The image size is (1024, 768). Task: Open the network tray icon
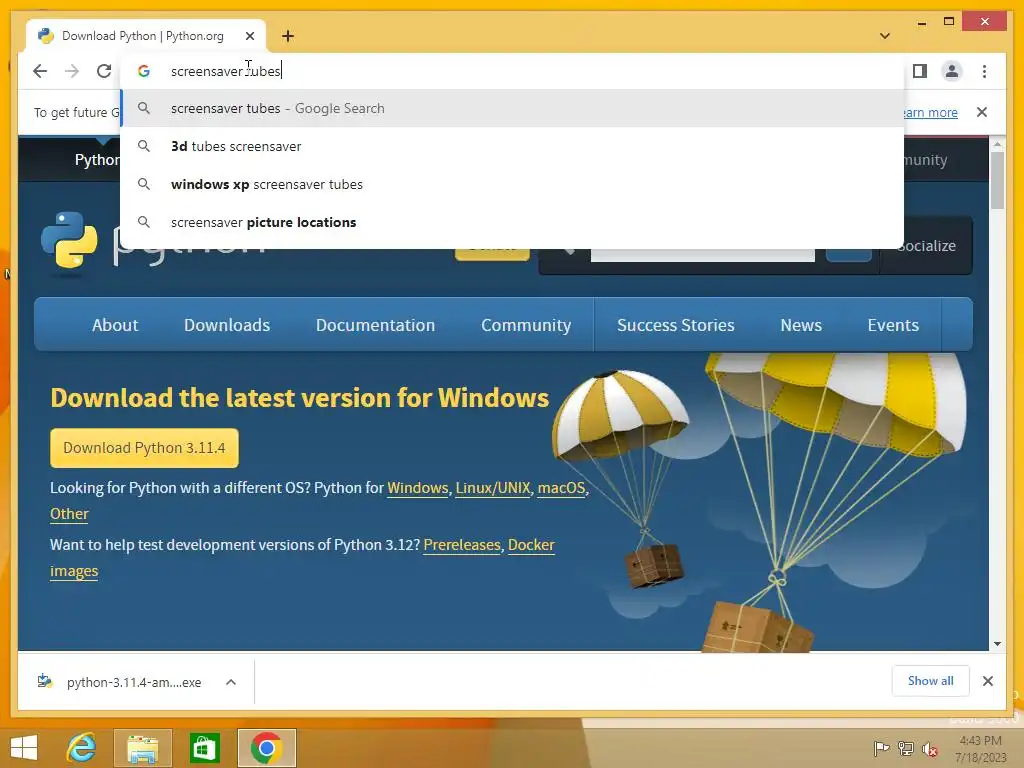pos(906,749)
